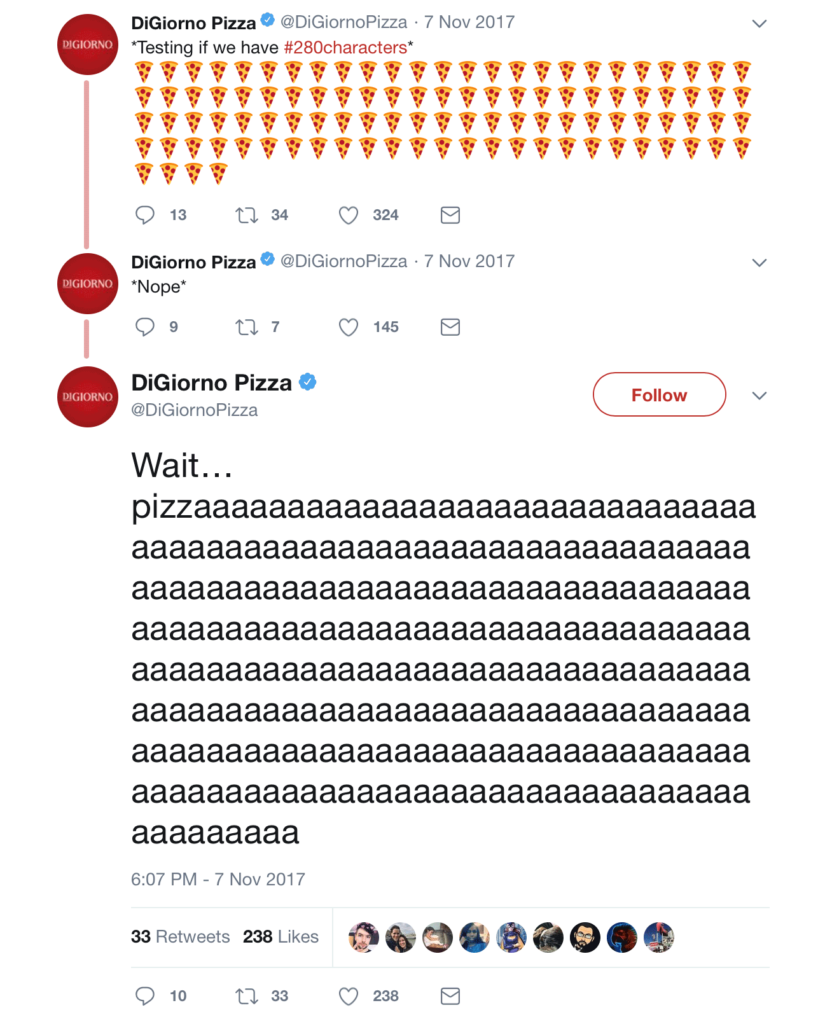The width and height of the screenshot is (832, 1024).
Task: Open DiGiorno avatar on main tweet
Action: tap(88, 396)
